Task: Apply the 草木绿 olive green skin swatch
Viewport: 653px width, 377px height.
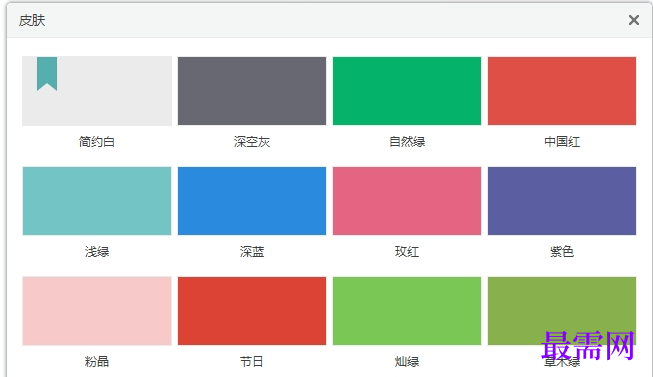Action: click(562, 311)
